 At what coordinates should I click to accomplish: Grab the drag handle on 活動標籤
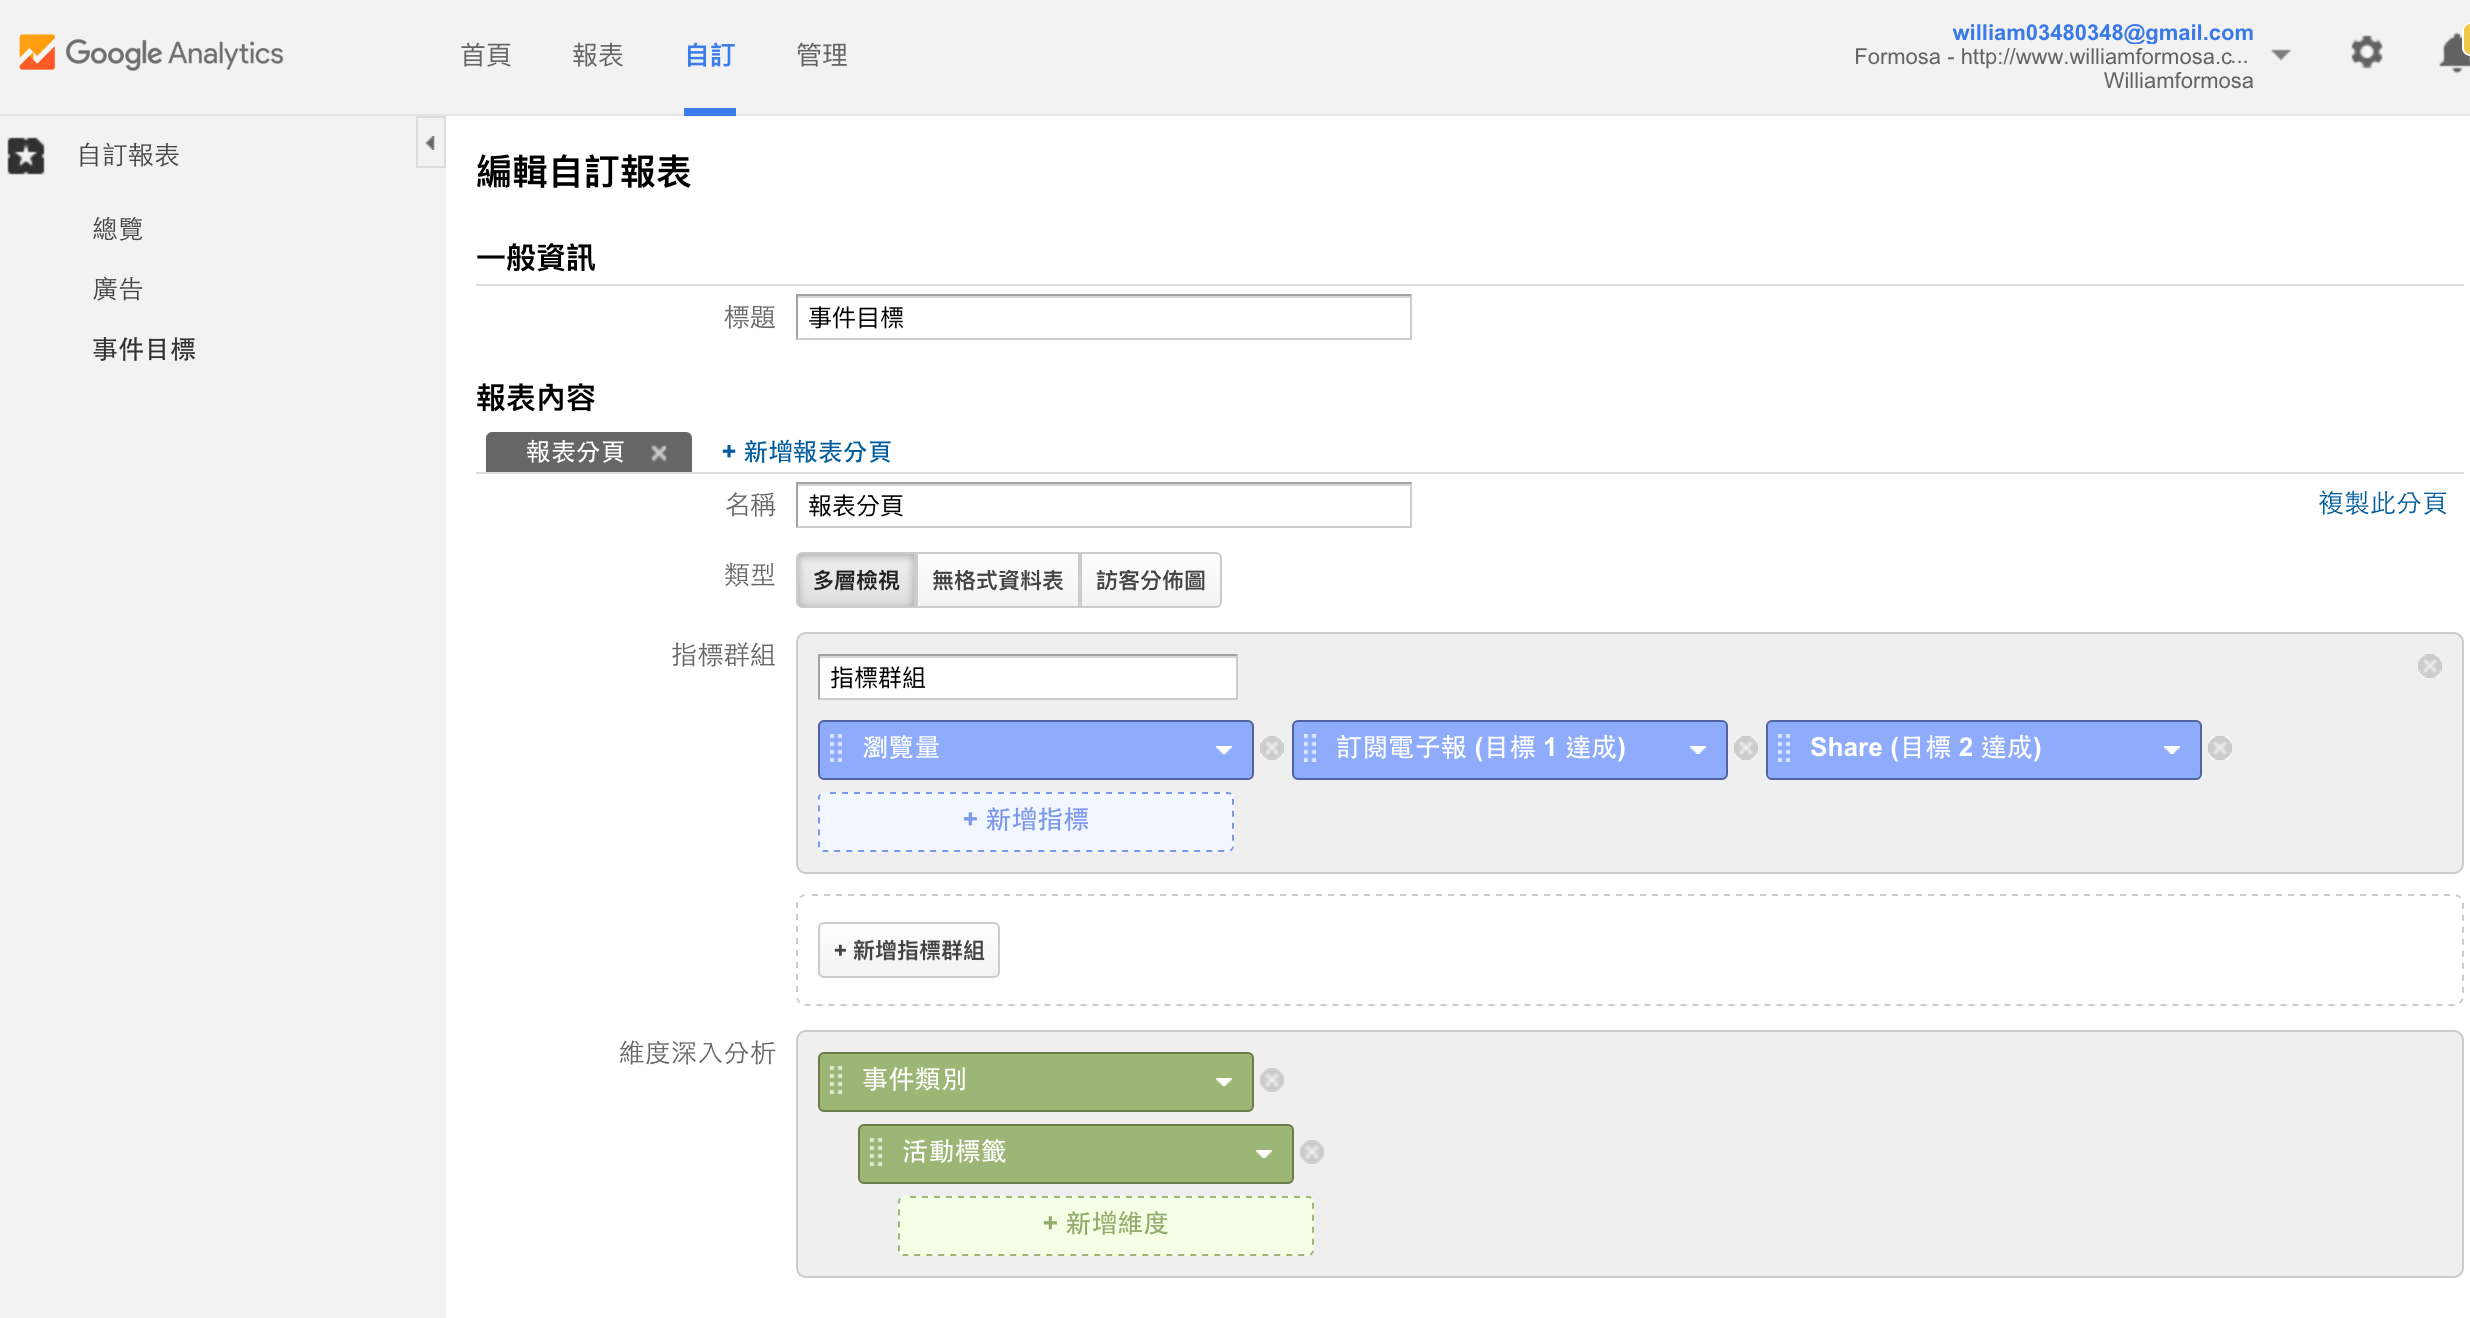coord(877,1152)
